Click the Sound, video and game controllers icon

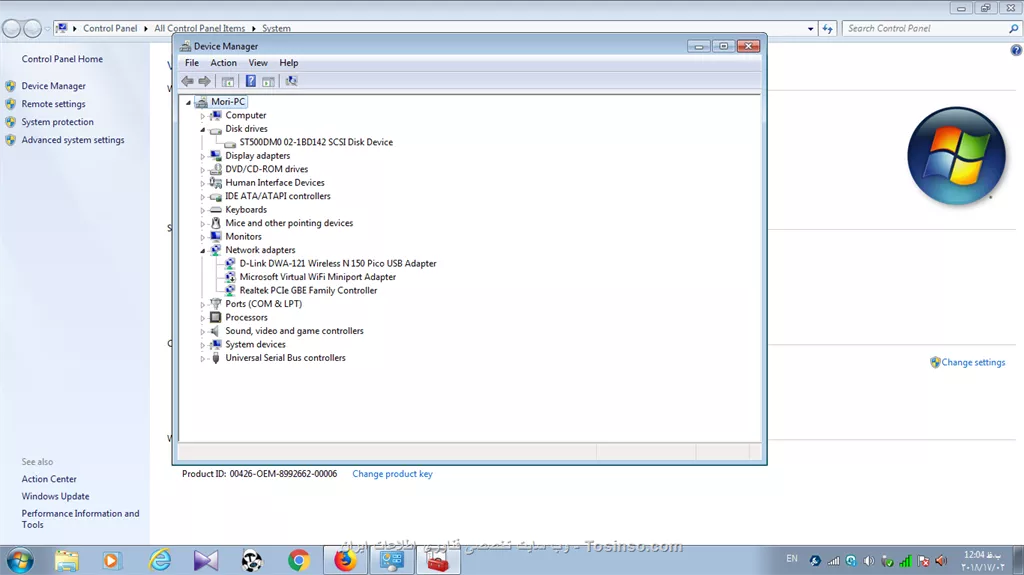(x=216, y=331)
